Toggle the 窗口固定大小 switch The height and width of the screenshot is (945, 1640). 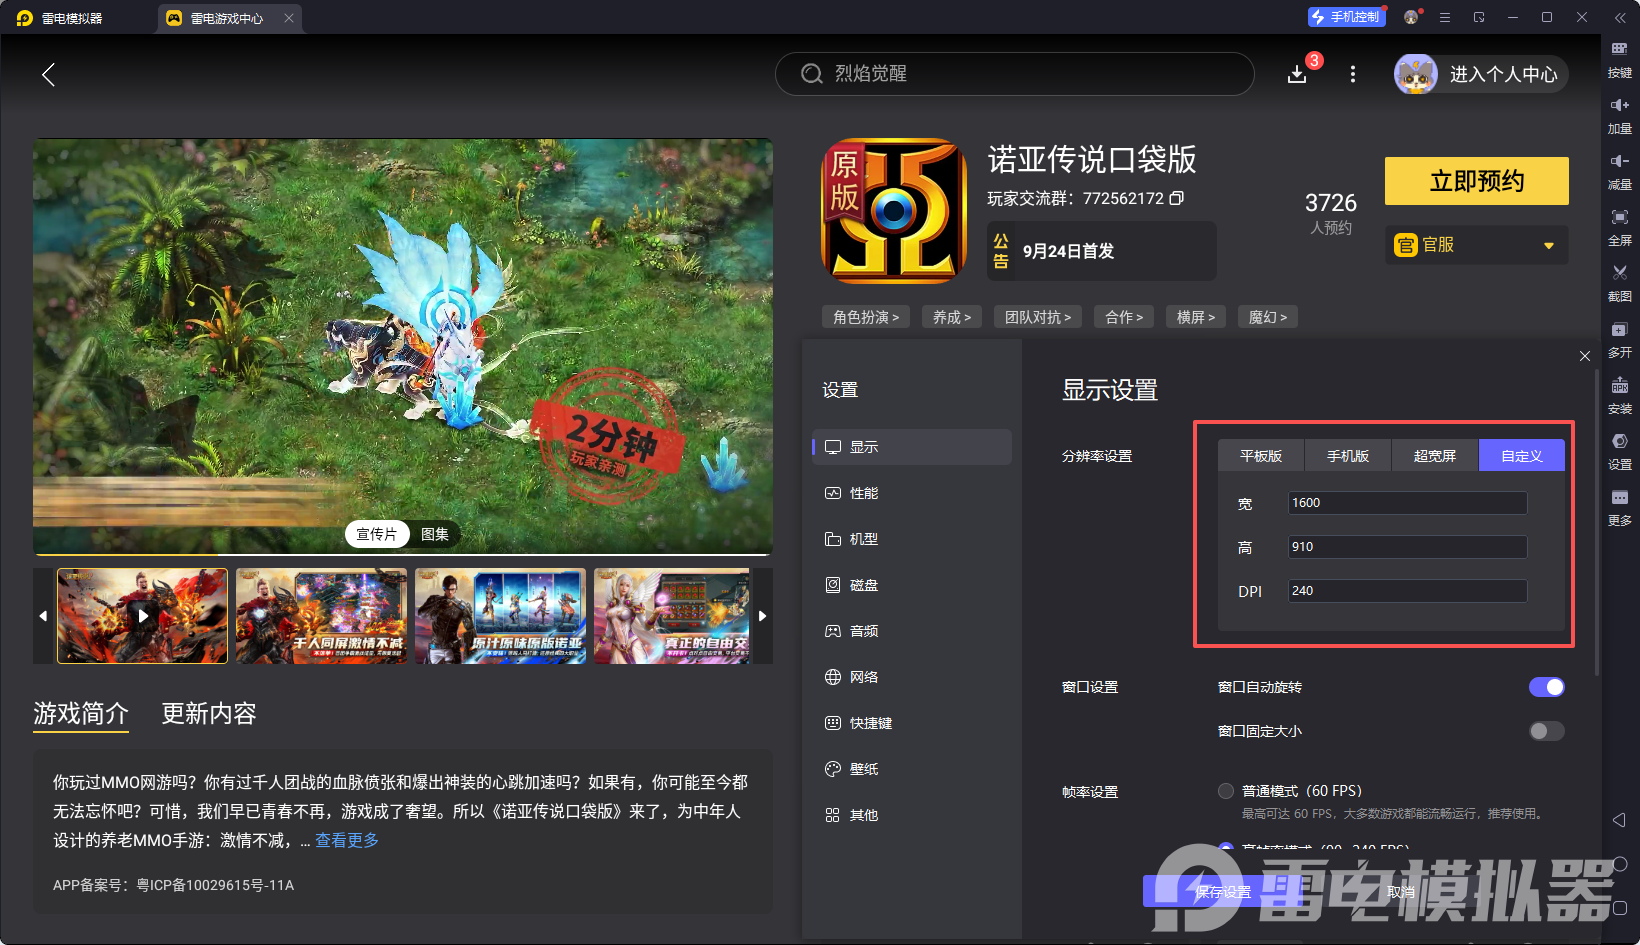click(1546, 731)
